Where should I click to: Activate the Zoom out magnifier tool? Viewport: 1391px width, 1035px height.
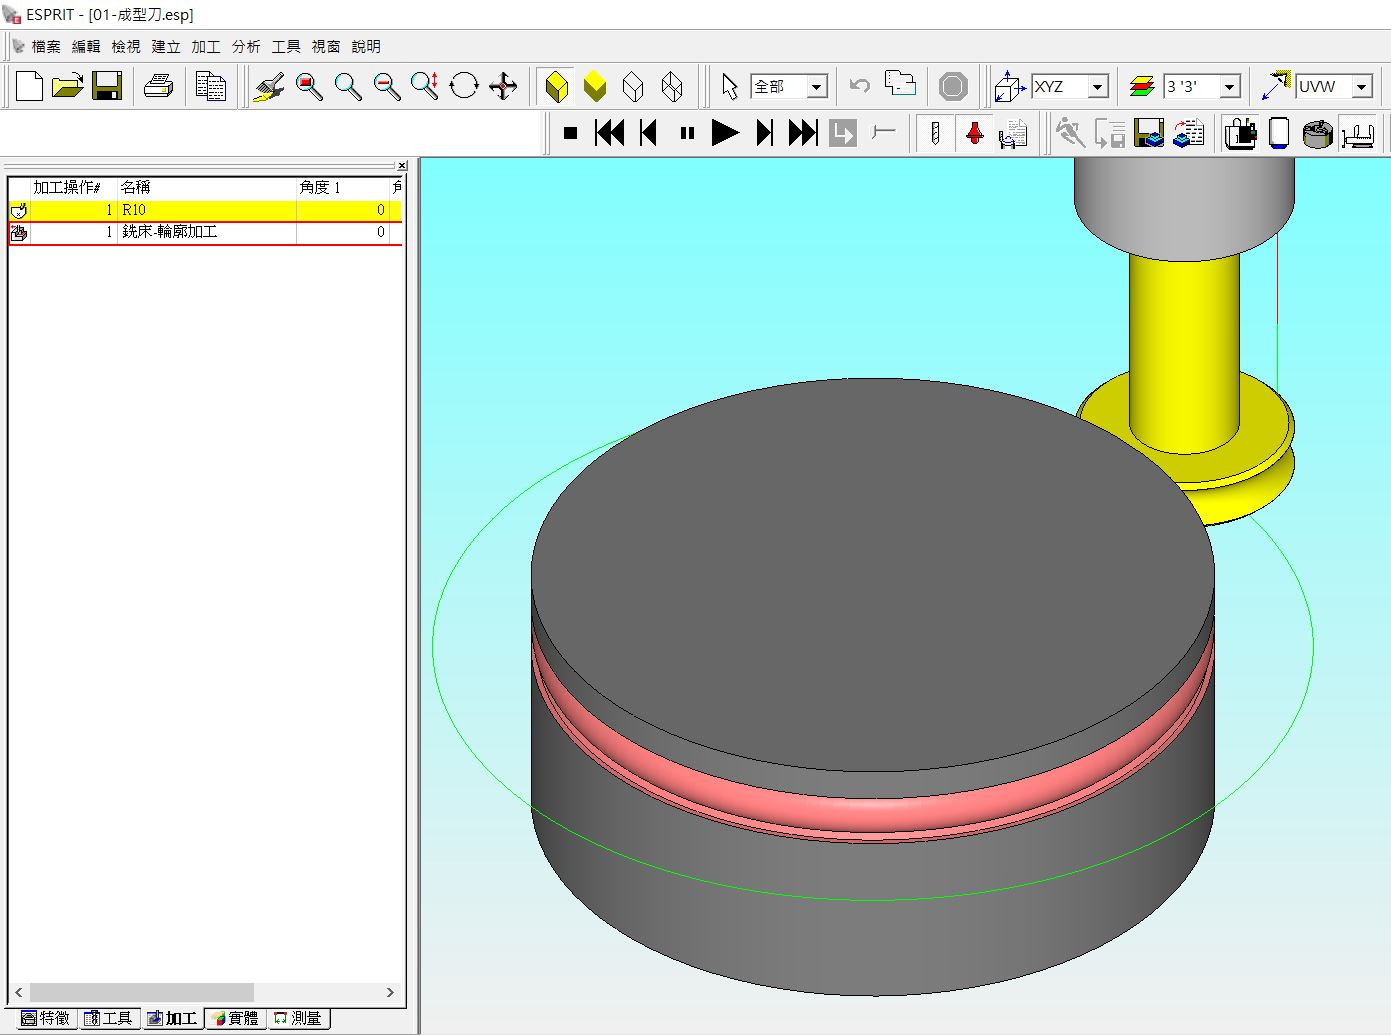click(386, 86)
